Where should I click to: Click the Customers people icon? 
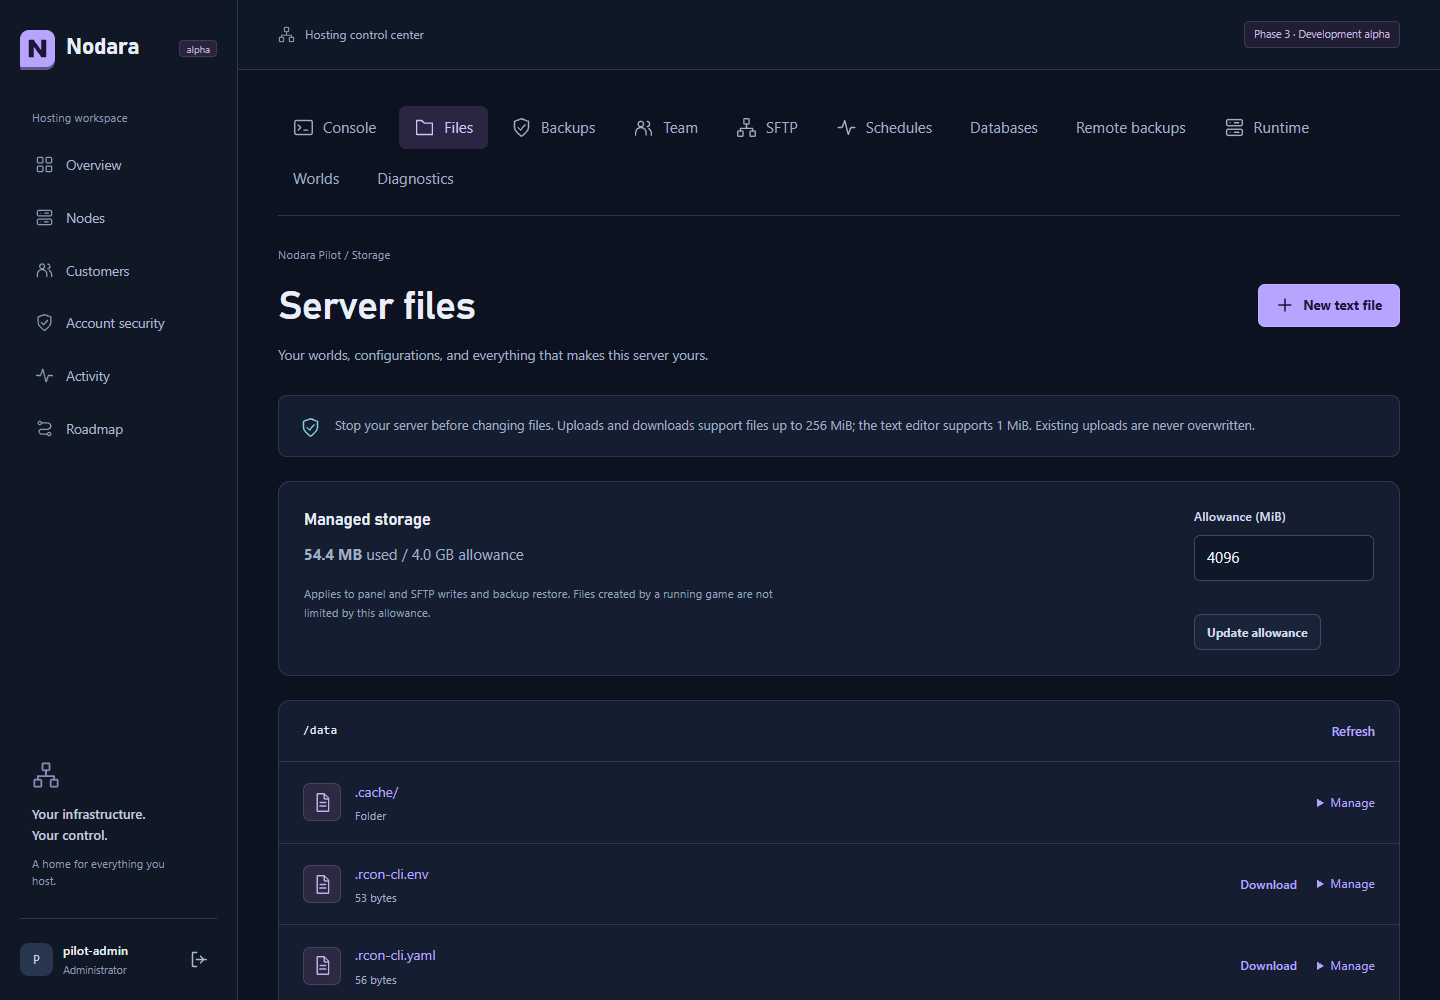click(x=44, y=270)
